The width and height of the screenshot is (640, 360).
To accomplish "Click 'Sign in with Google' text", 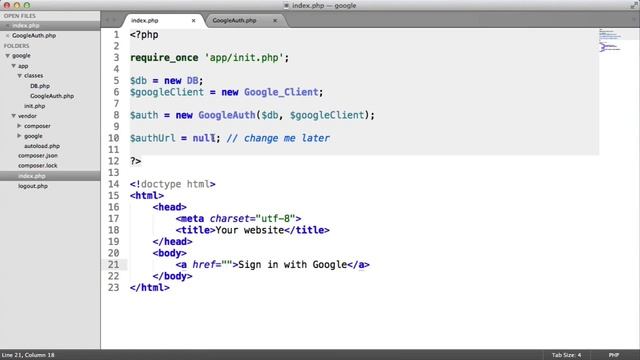I will tap(292, 265).
